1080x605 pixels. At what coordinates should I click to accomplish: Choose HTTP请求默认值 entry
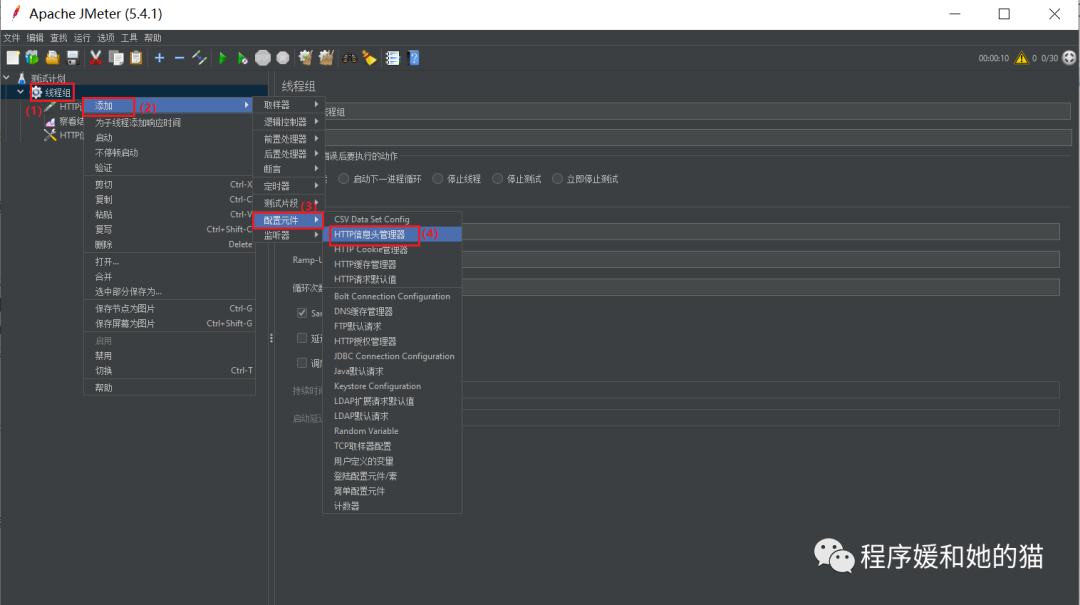[x=392, y=279]
